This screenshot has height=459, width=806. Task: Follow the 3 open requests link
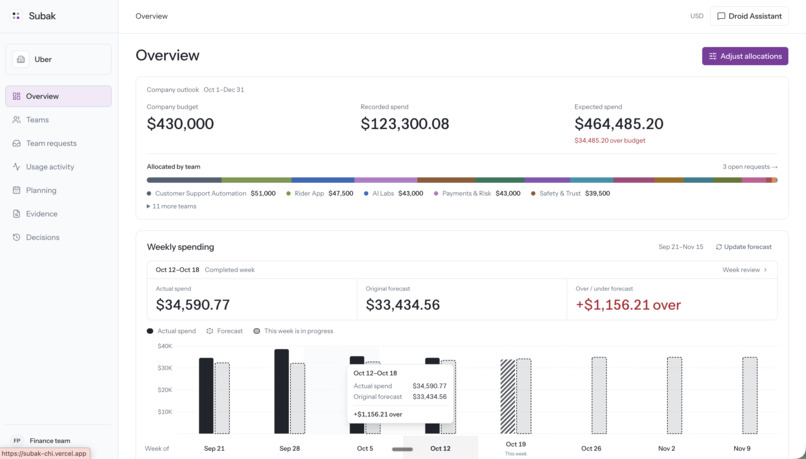pos(750,167)
